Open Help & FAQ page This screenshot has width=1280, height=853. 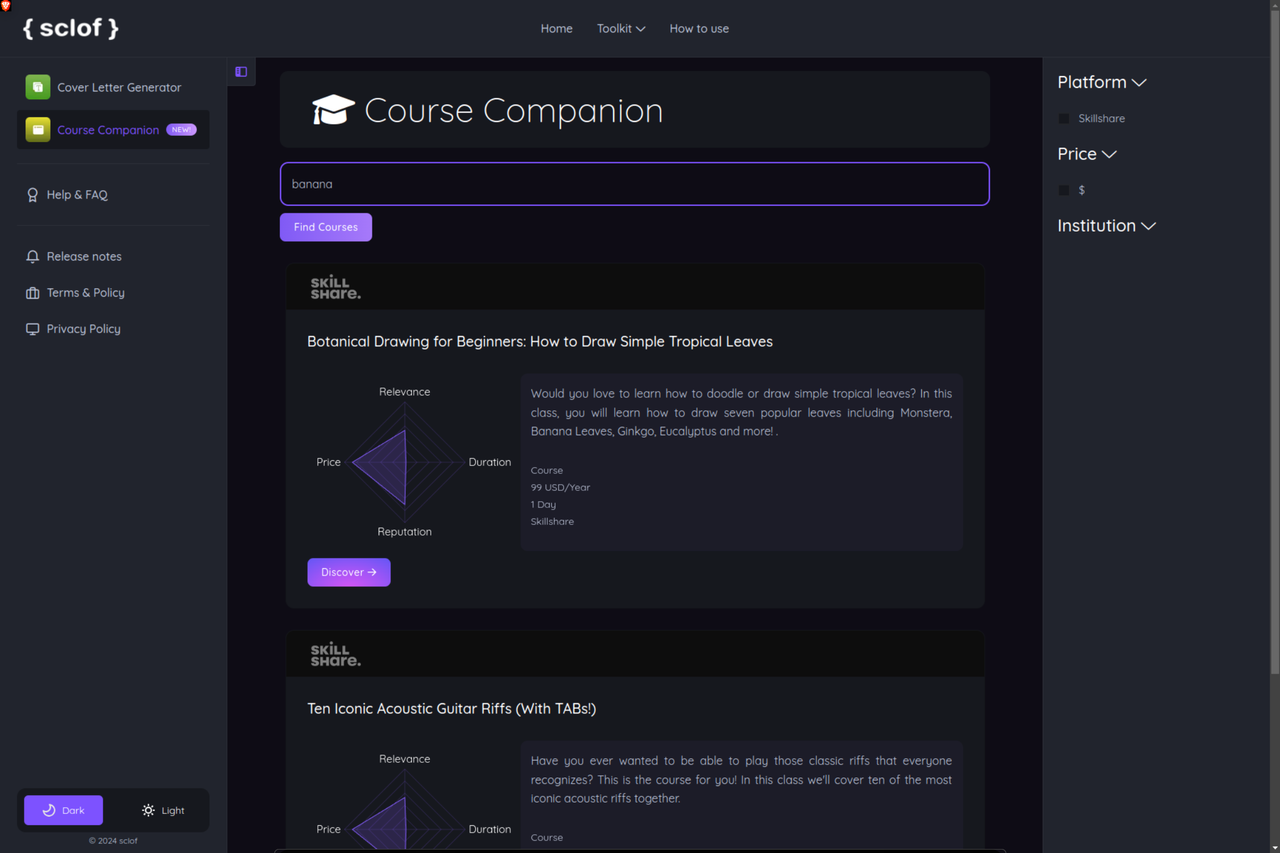click(77, 195)
